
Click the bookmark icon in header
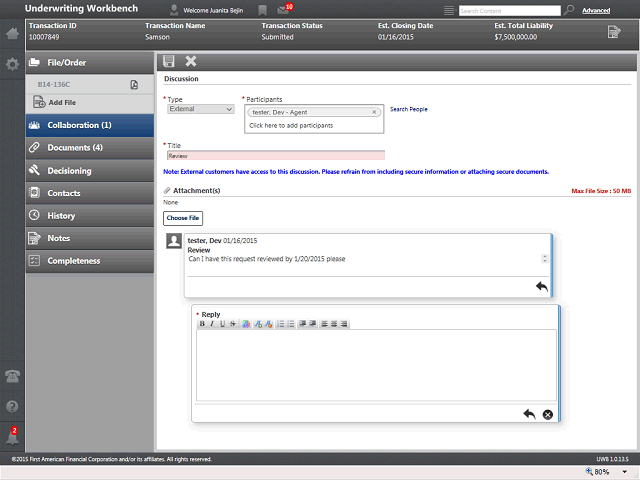tap(262, 11)
